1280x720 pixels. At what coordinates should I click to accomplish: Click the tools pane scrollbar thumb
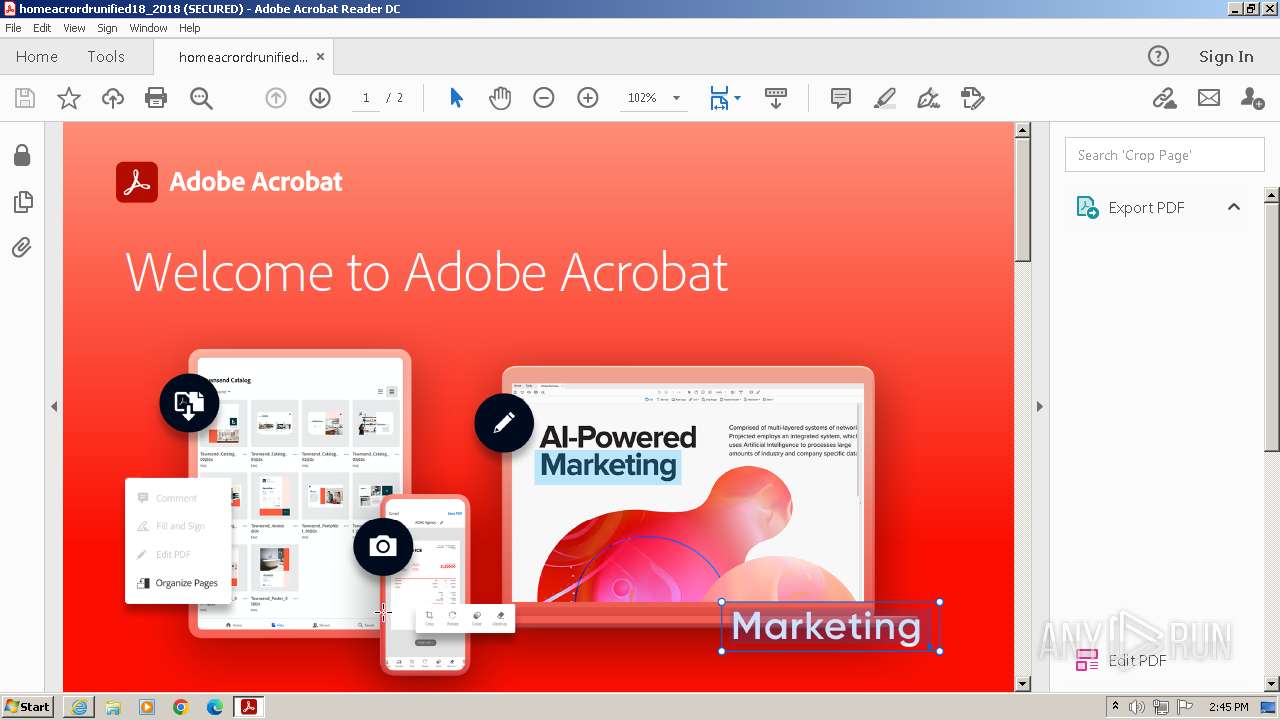pyautogui.click(x=1272, y=325)
